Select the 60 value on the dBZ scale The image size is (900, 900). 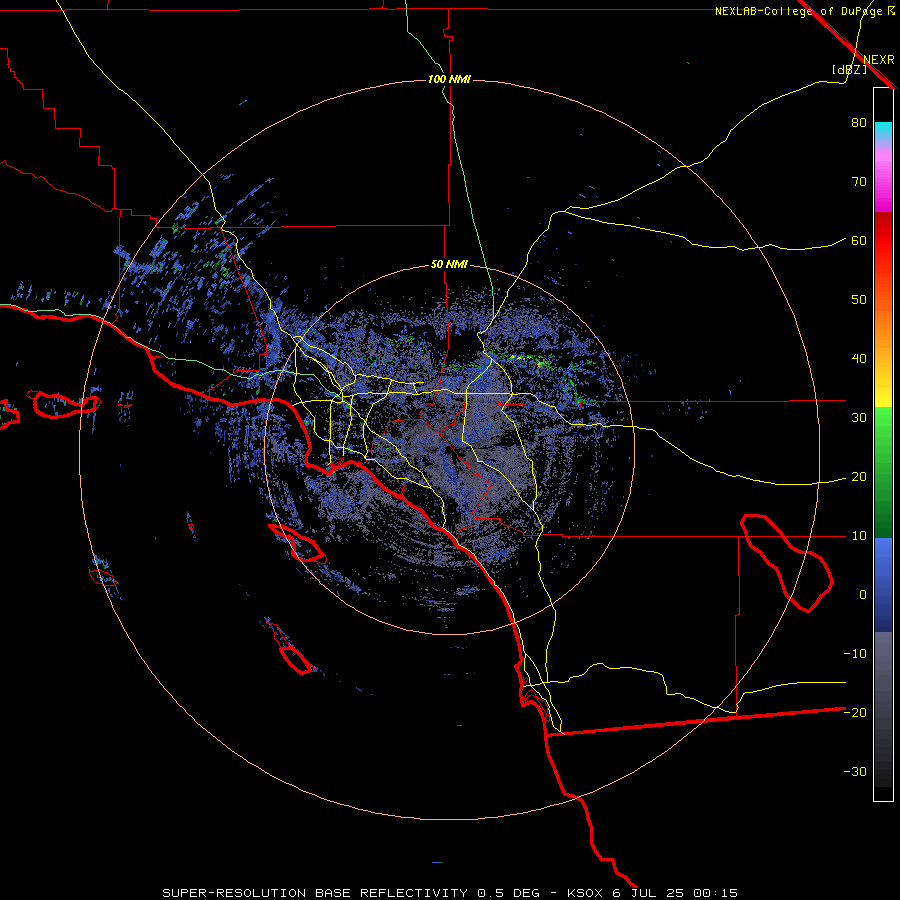tap(859, 240)
